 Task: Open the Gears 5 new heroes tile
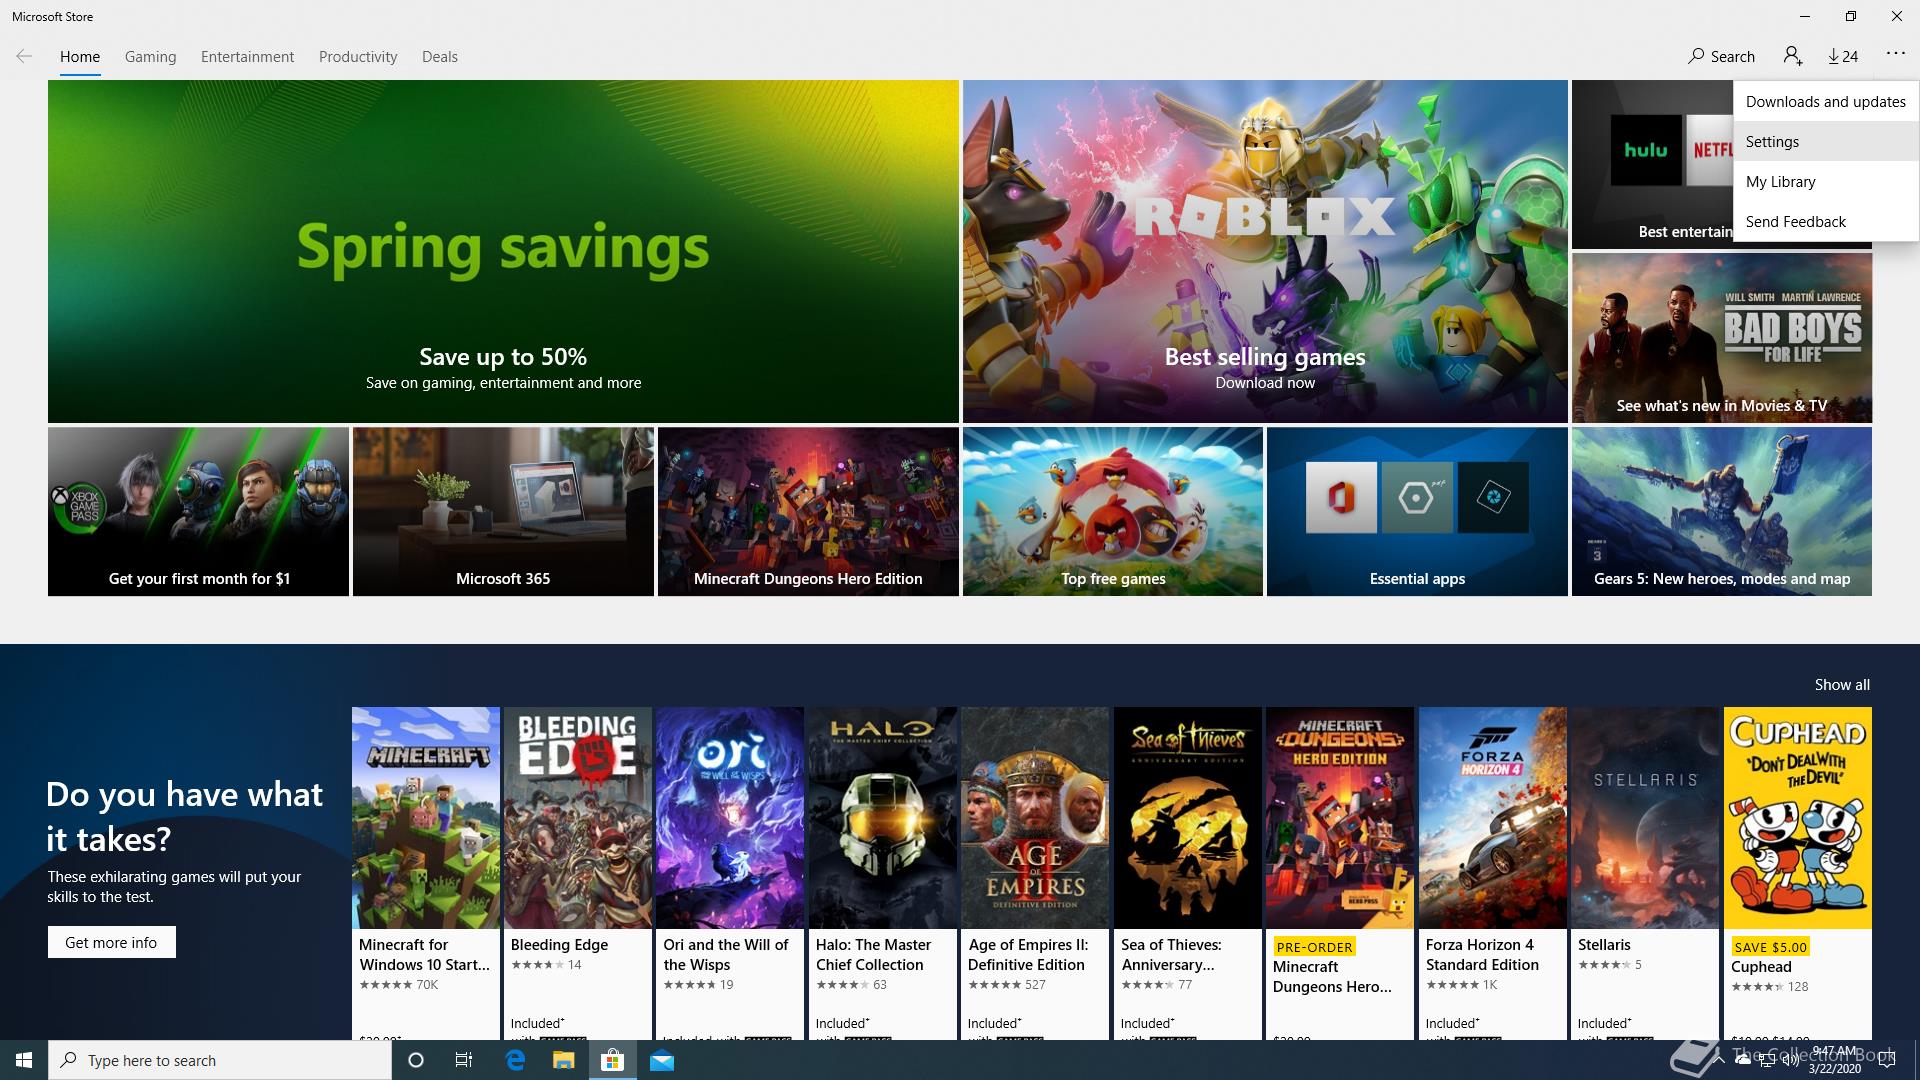pos(1721,512)
